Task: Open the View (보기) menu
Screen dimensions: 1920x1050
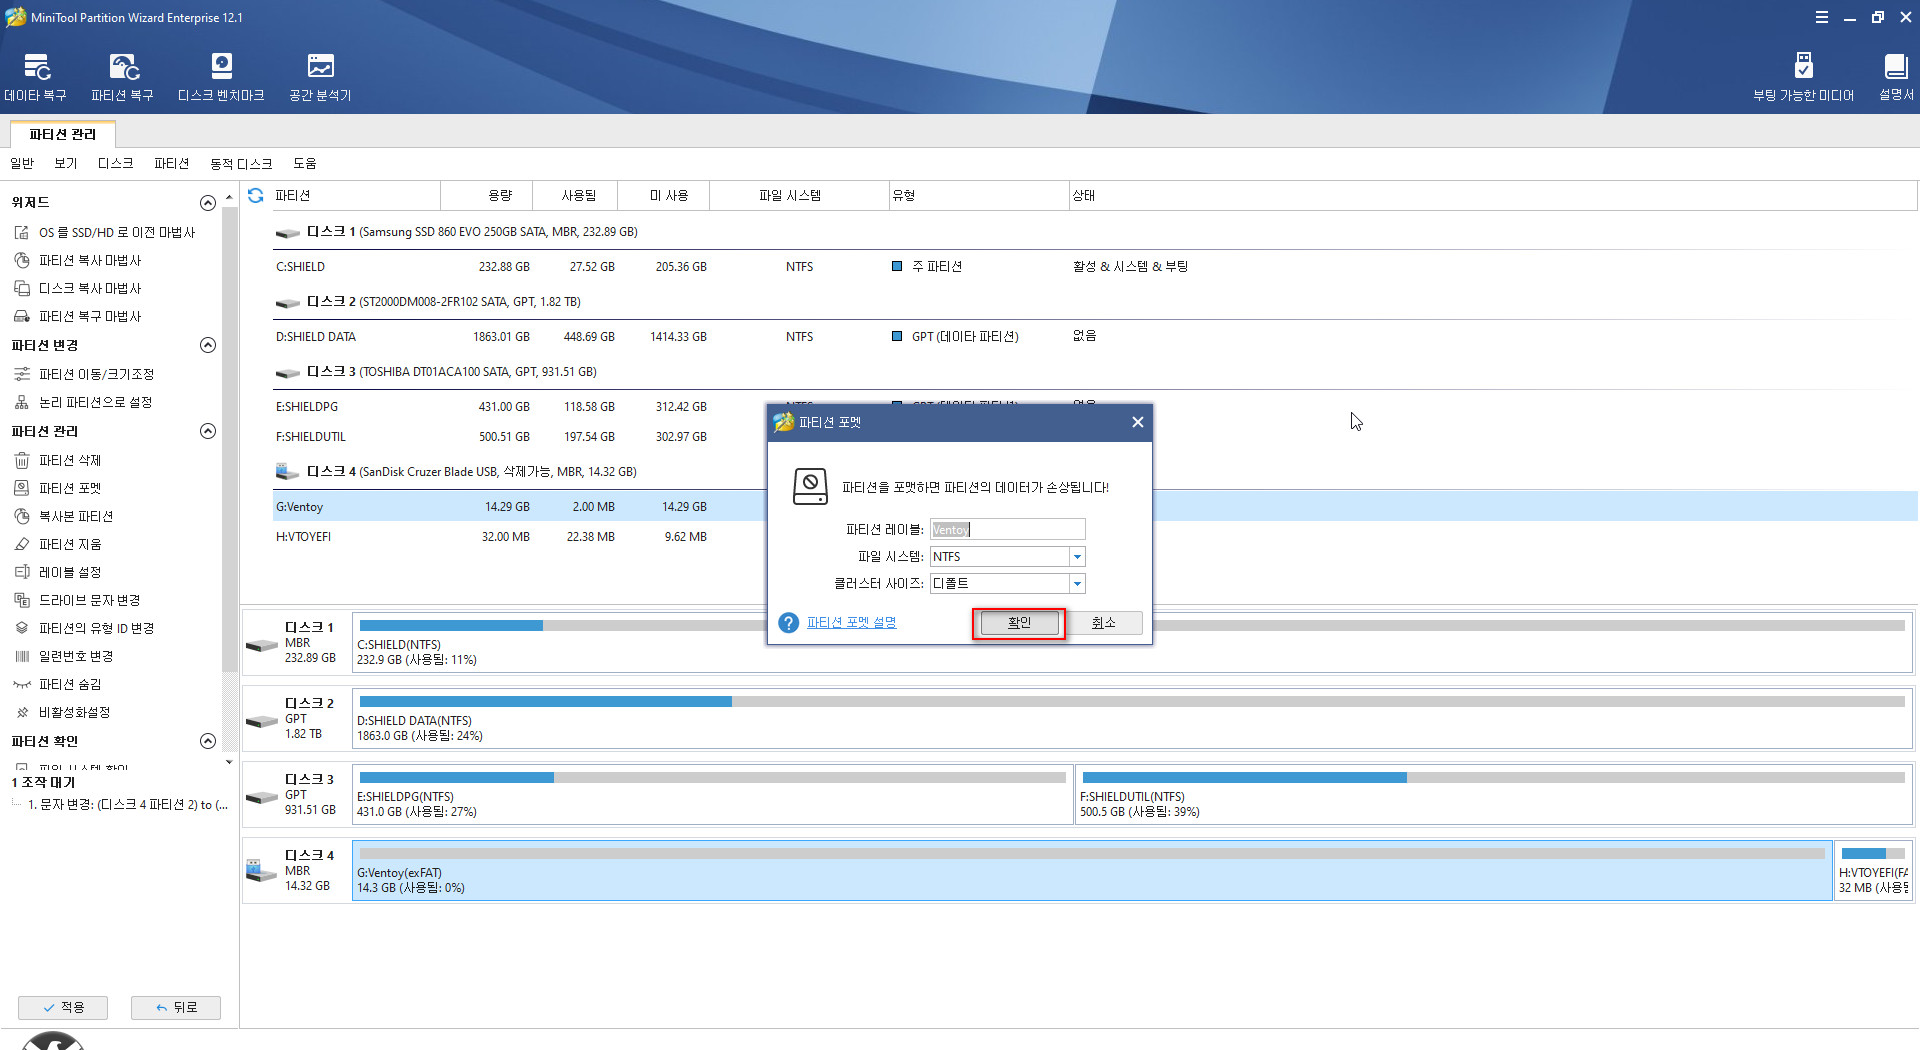Action: (x=66, y=163)
